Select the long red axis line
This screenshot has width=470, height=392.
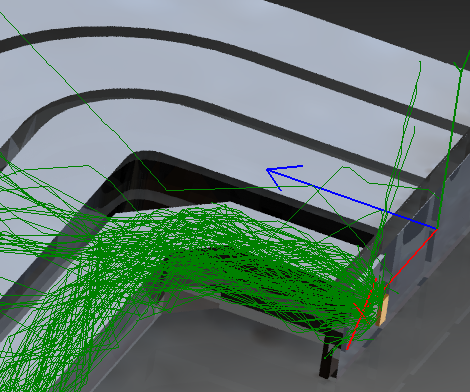(392, 289)
